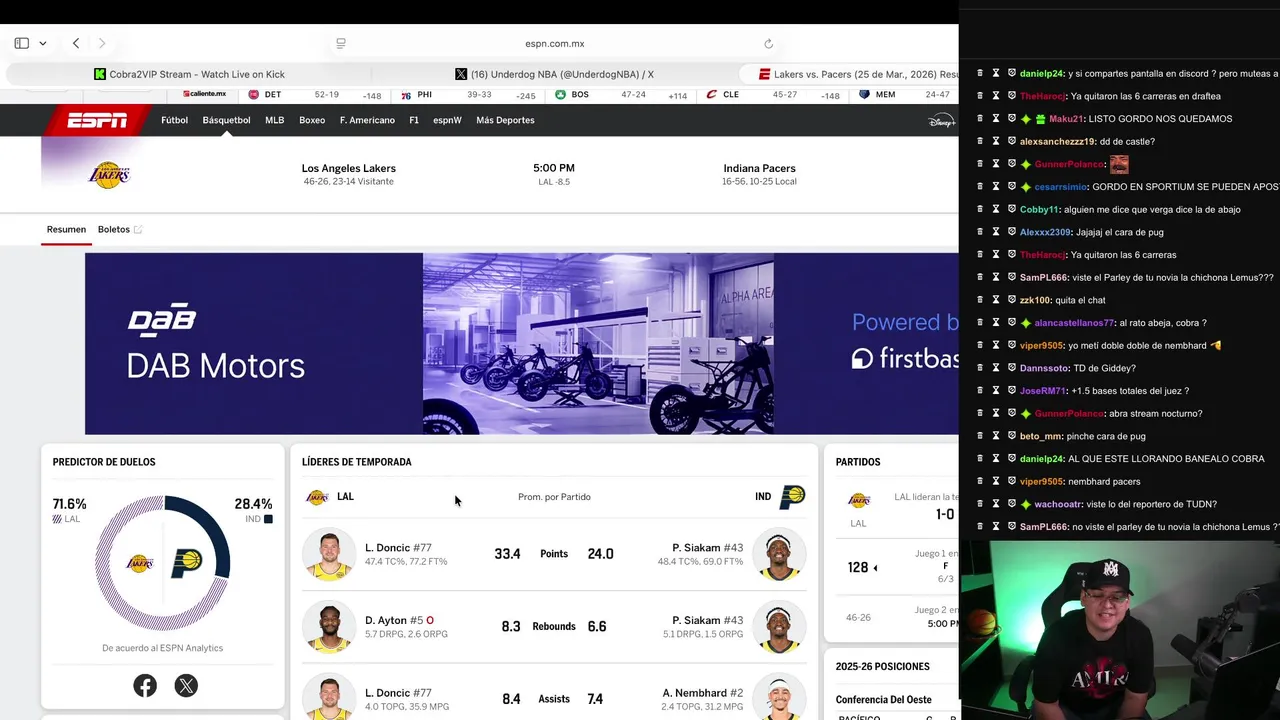Expand the Más Deportes menu
1280x720 pixels.
click(505, 120)
